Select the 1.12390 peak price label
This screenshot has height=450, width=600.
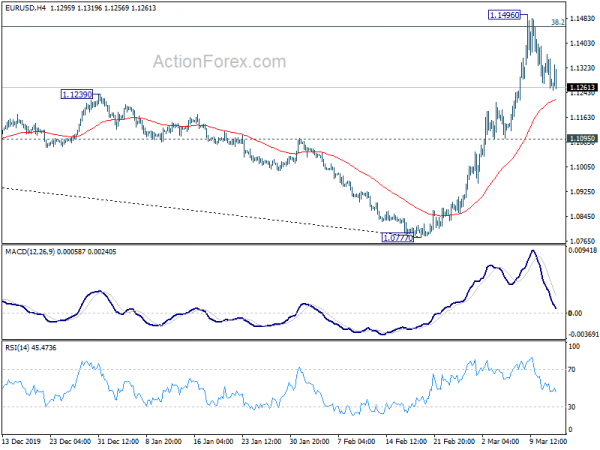click(77, 95)
